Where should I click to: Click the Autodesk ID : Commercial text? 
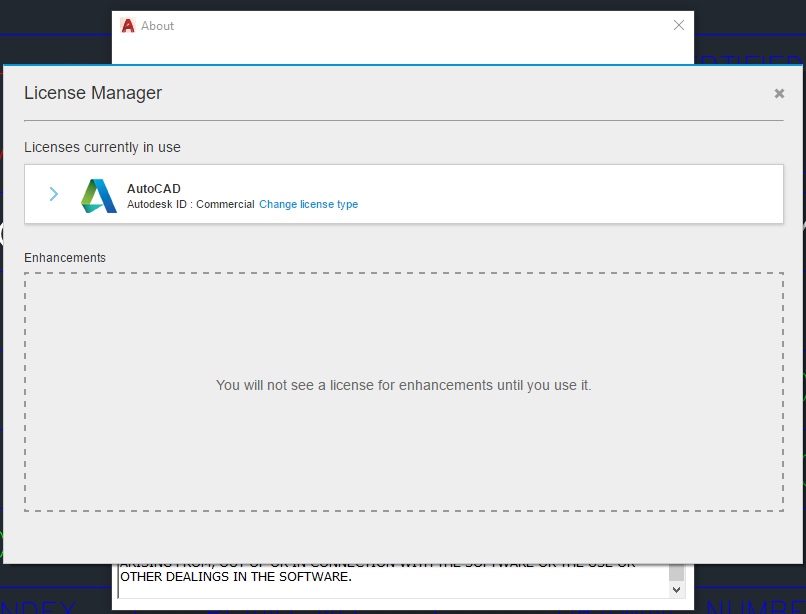191,204
